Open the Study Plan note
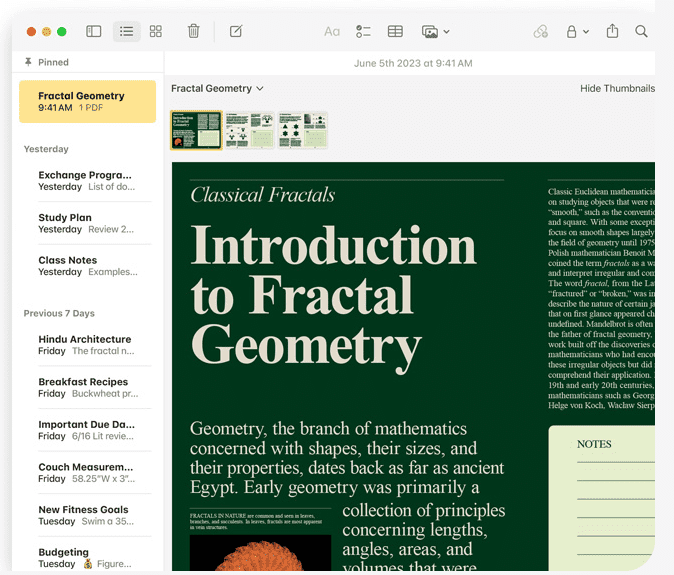 point(87,223)
